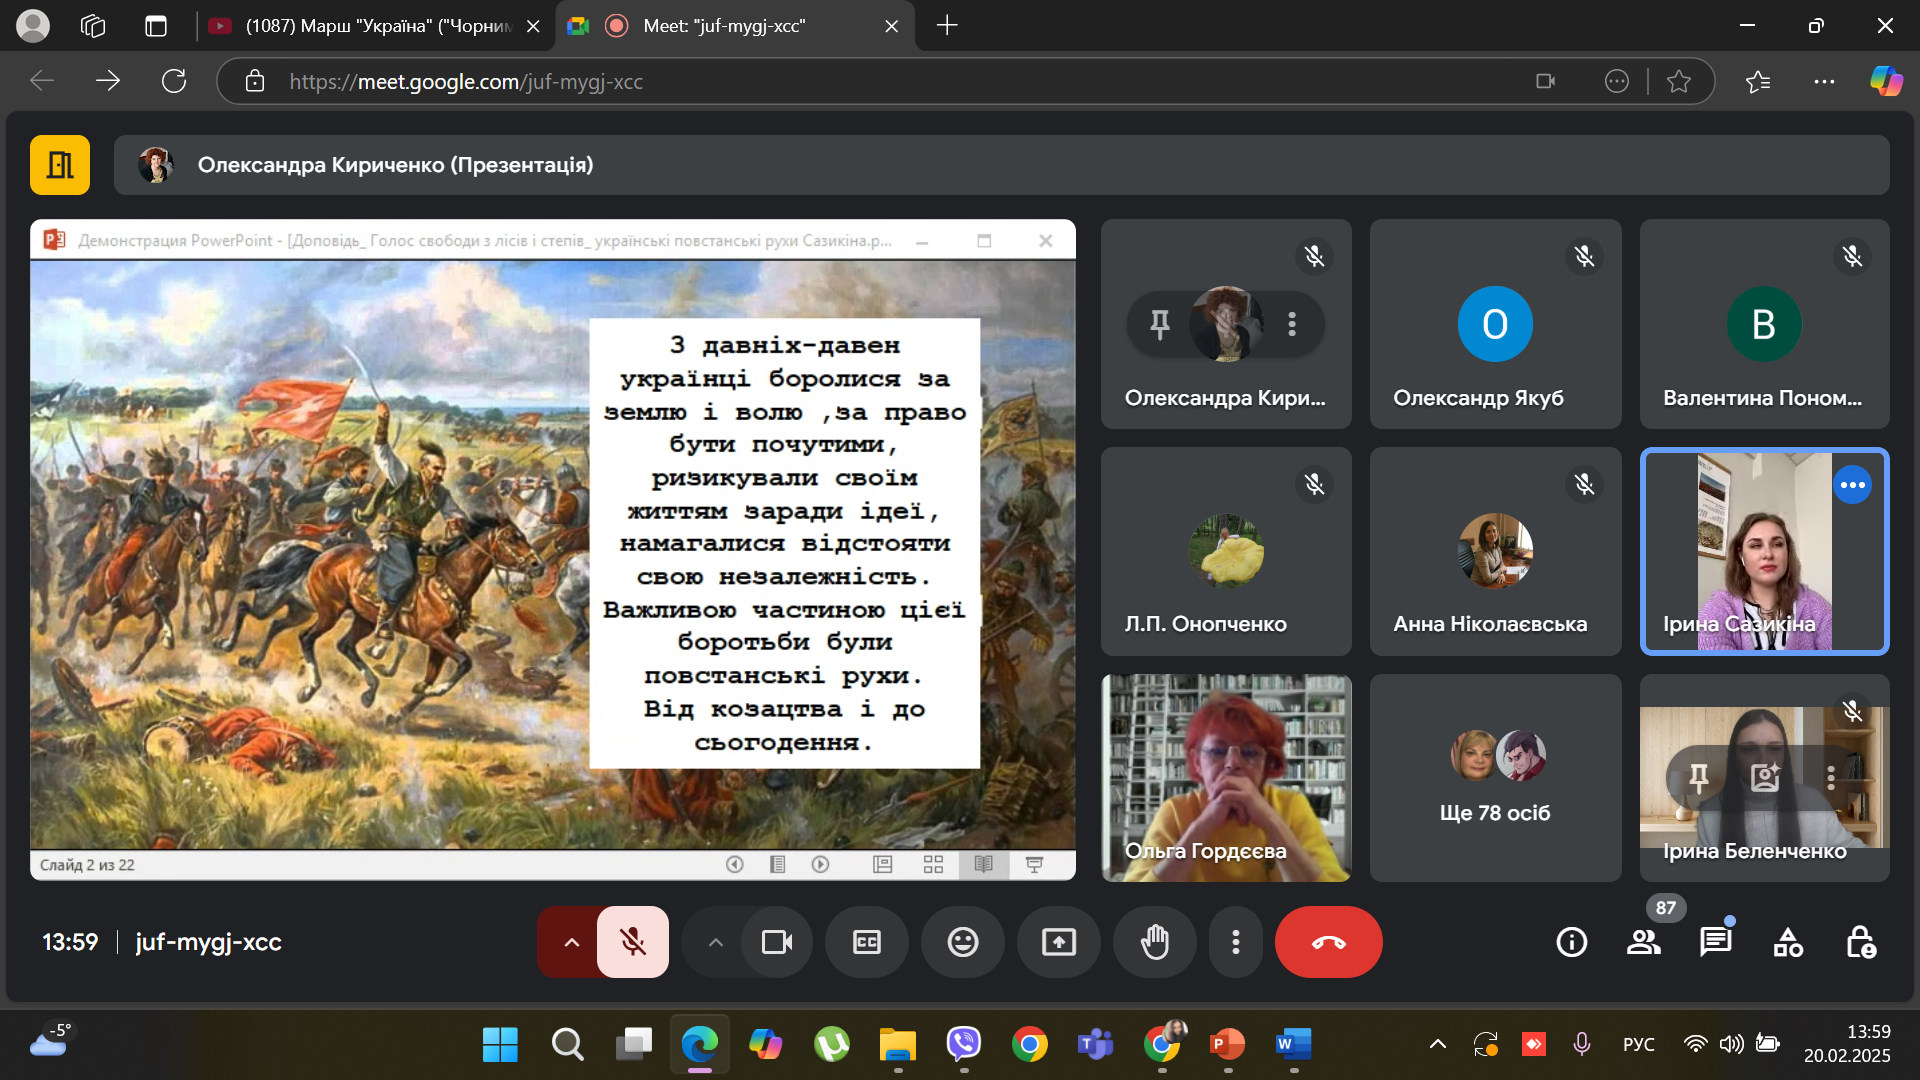Image resolution: width=1920 pixels, height=1080 pixels.
Task: Open taskbar clock showing 20.02.2025
Action: pos(1847,1045)
